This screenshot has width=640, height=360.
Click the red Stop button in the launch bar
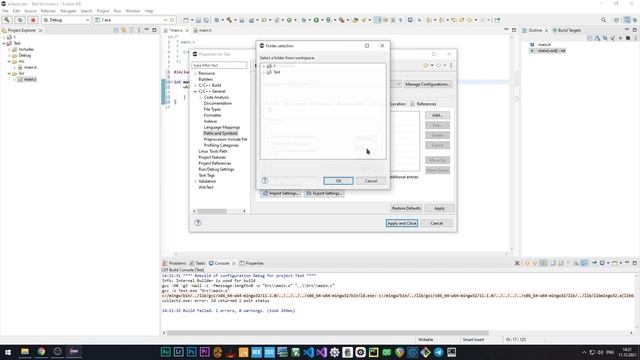click(x=33, y=20)
